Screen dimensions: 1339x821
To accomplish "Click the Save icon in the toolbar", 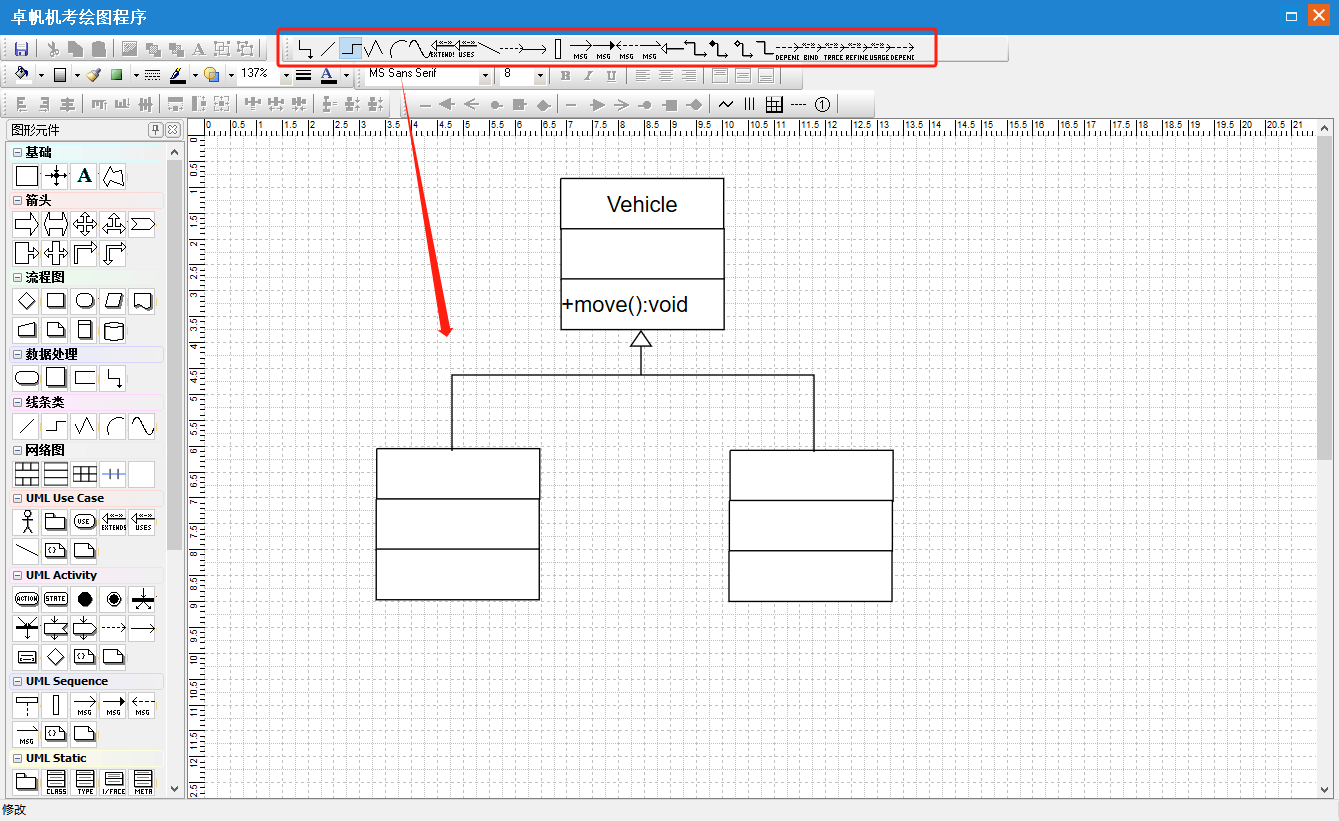I will pyautogui.click(x=21, y=48).
